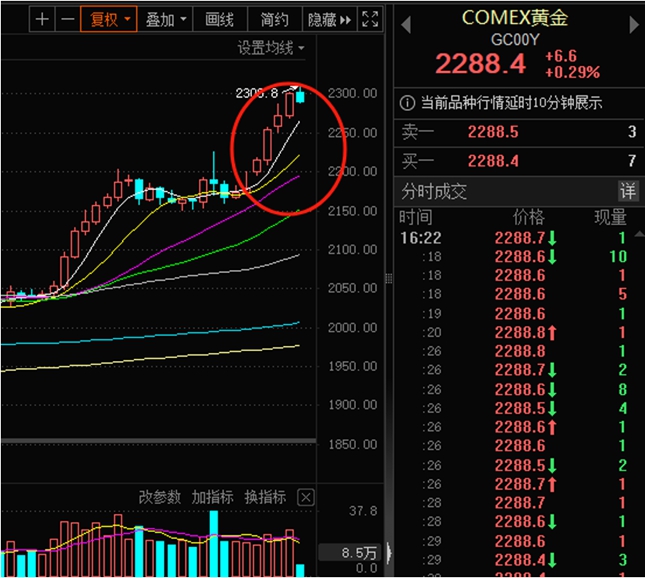Zoom out chart with minus button
Viewport: 645px width, 578px height.
pos(67,19)
